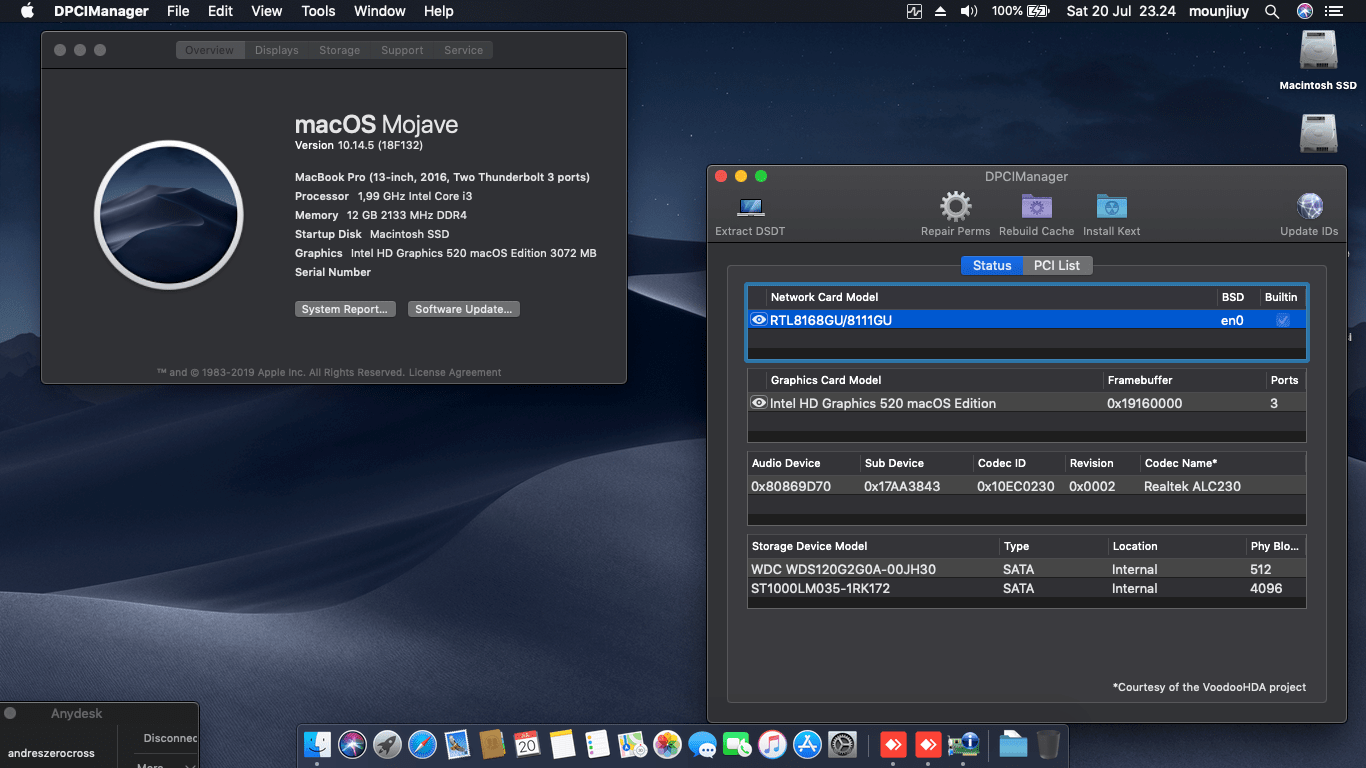Switch to Displays tab in About This Mac
The height and width of the screenshot is (768, 1366).
pyautogui.click(x=276, y=50)
